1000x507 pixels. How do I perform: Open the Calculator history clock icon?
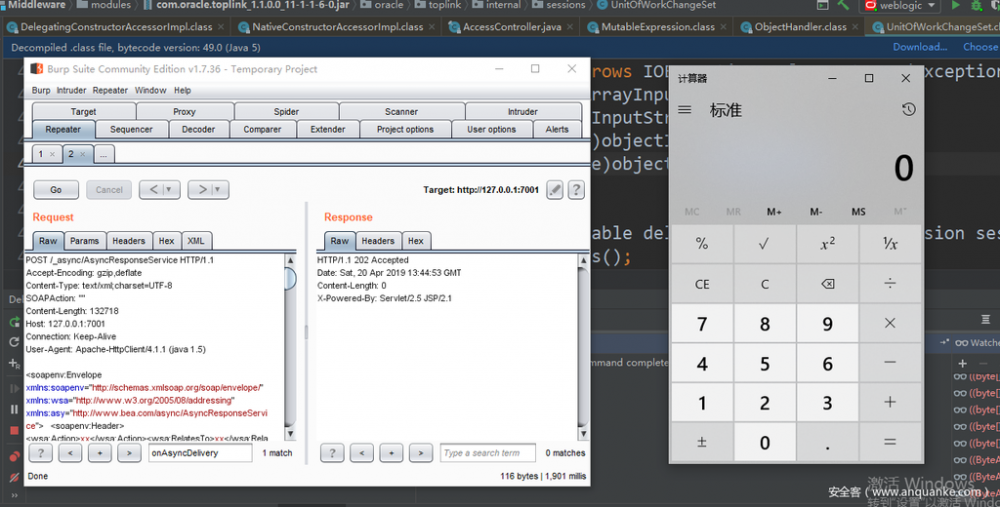pos(908,110)
